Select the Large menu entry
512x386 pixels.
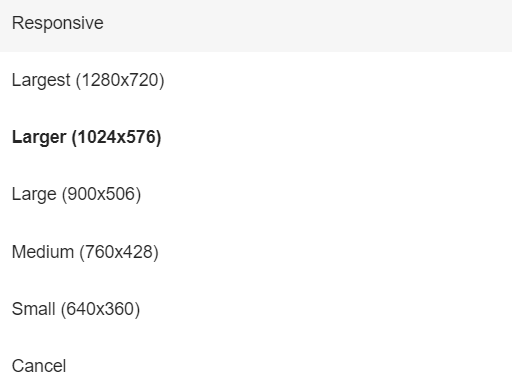[256, 194]
